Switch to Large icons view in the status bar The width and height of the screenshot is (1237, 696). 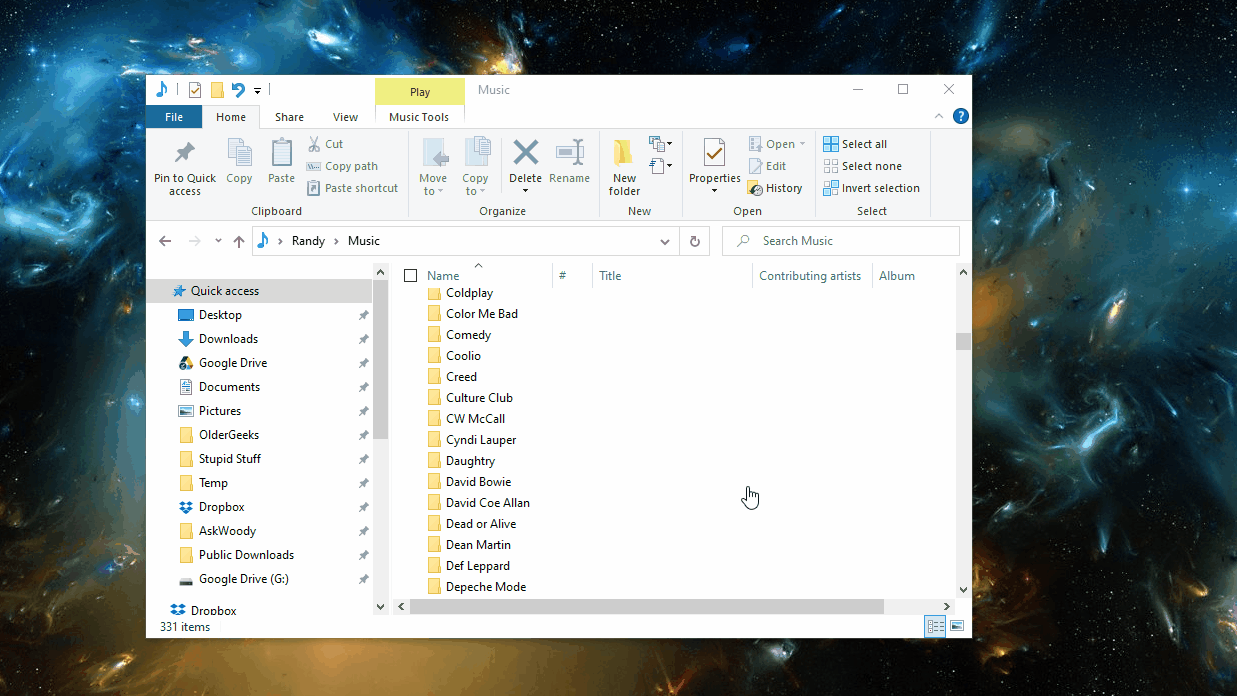coord(957,626)
